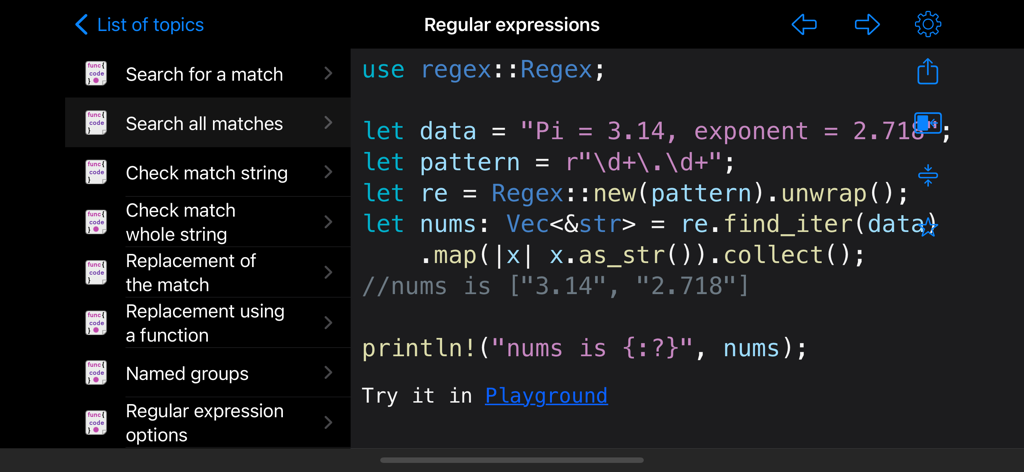Tap code icon of Check match whole string

click(95, 222)
